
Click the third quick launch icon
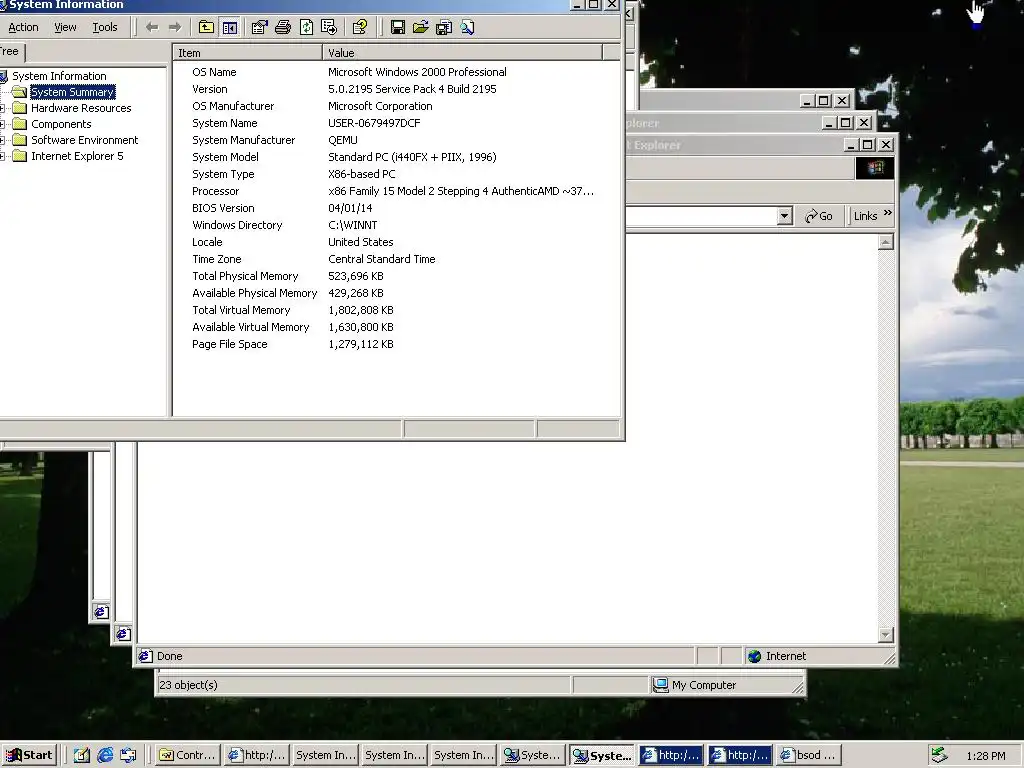(x=128, y=755)
